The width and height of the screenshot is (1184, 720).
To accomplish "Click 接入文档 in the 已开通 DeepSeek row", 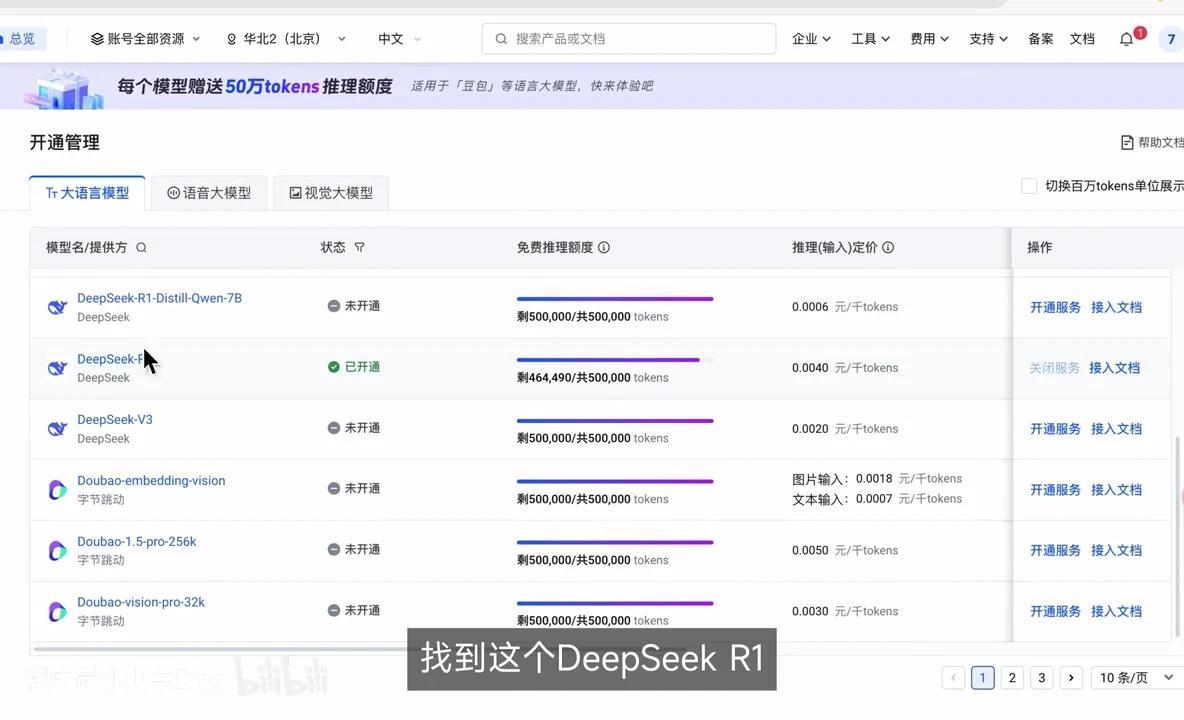I will point(1114,368).
